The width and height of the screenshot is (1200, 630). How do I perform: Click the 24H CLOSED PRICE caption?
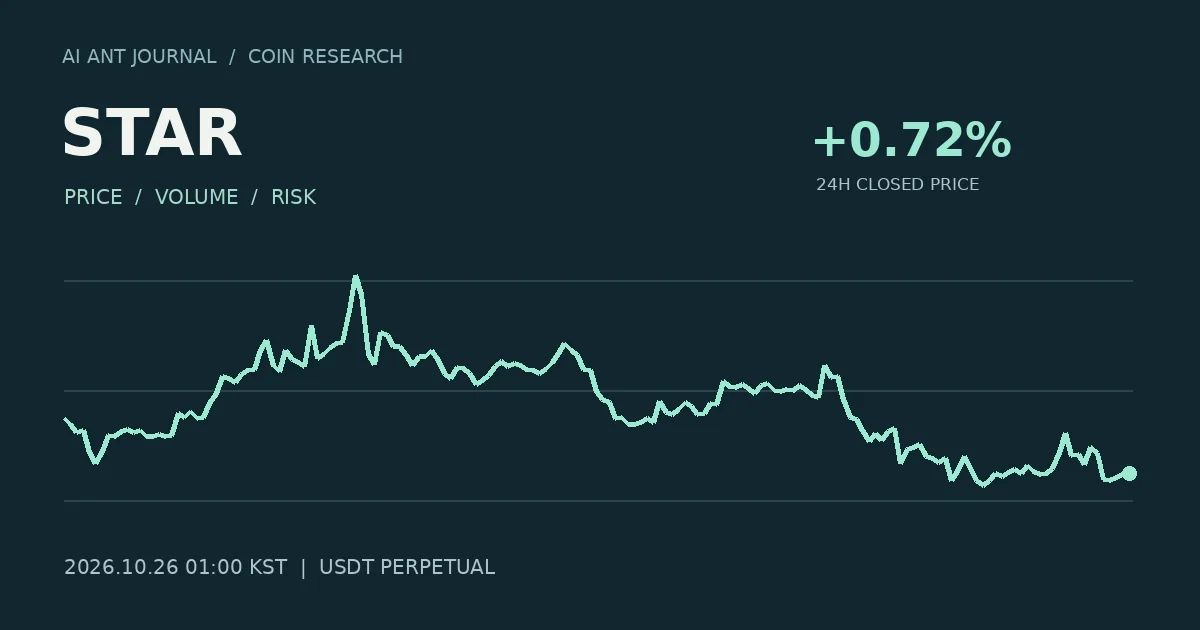(x=897, y=185)
